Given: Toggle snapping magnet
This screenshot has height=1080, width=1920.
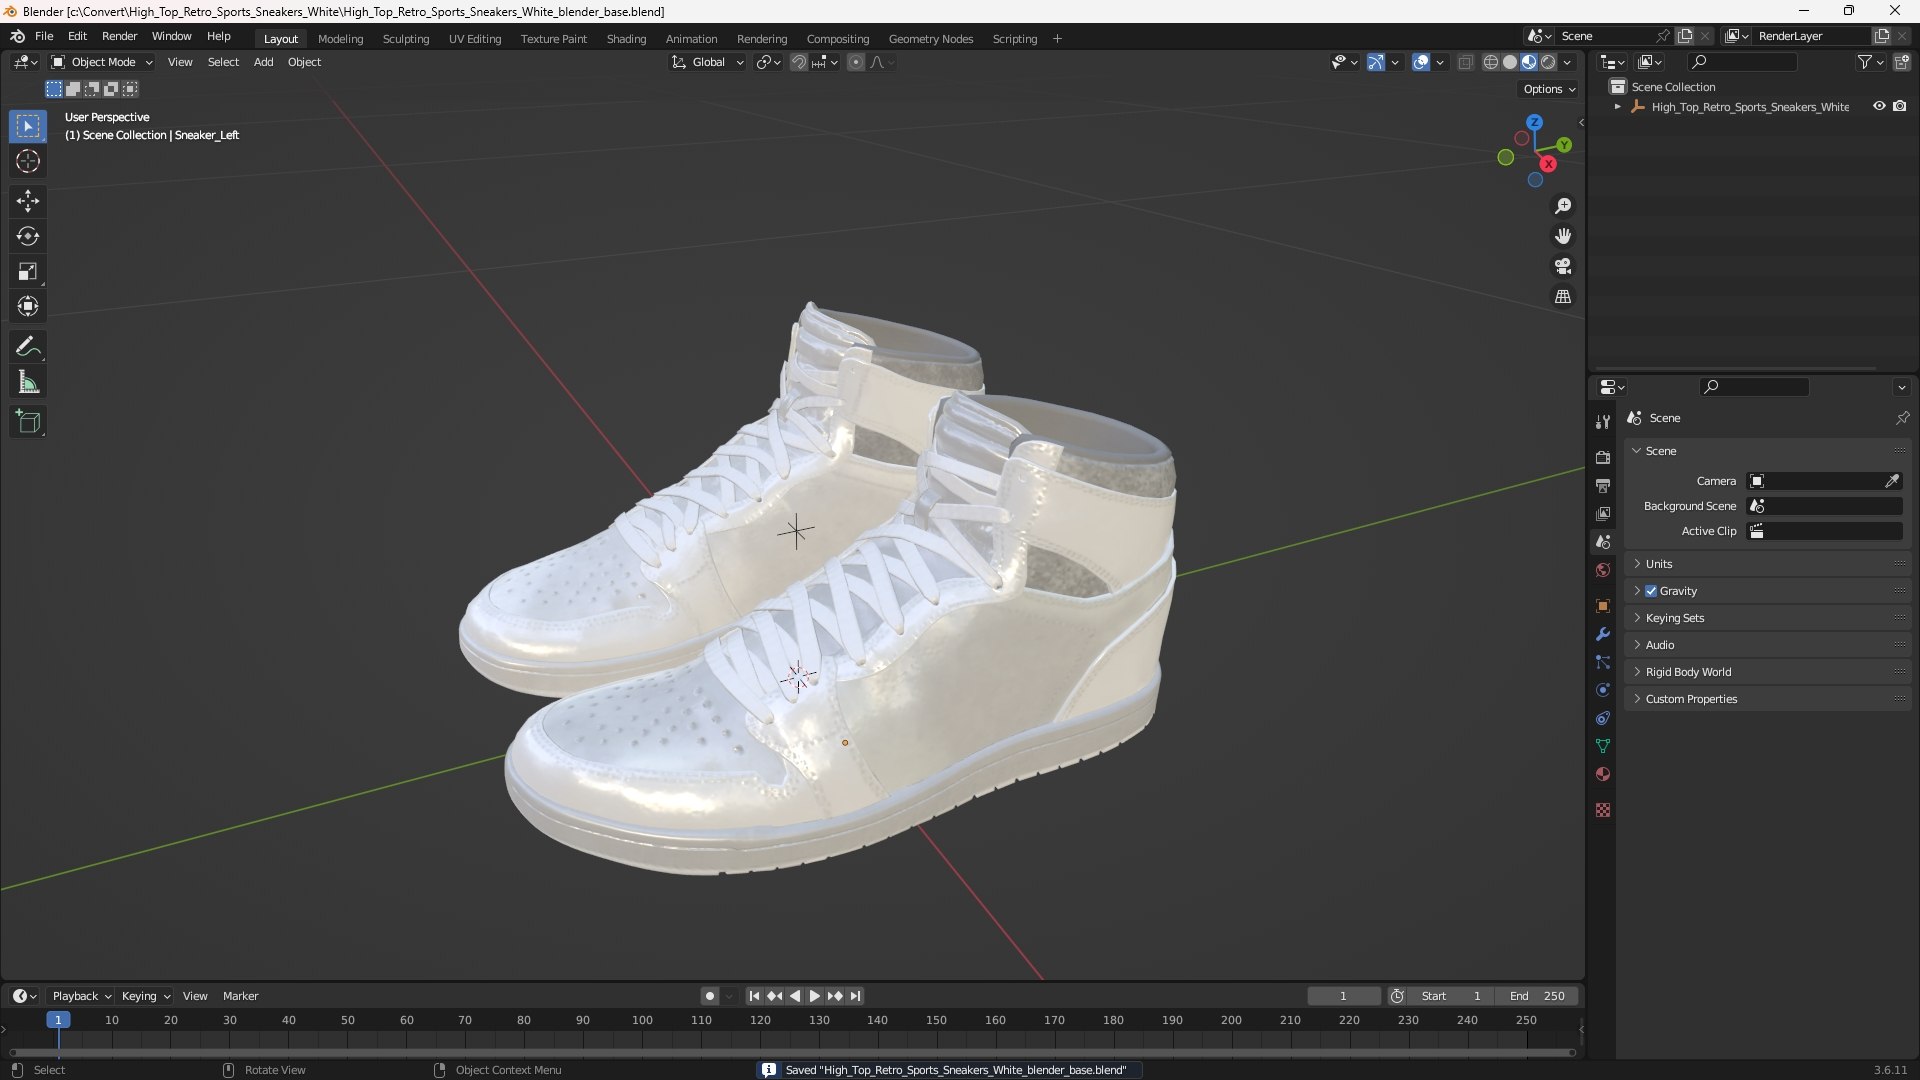Looking at the screenshot, I should [x=799, y=62].
